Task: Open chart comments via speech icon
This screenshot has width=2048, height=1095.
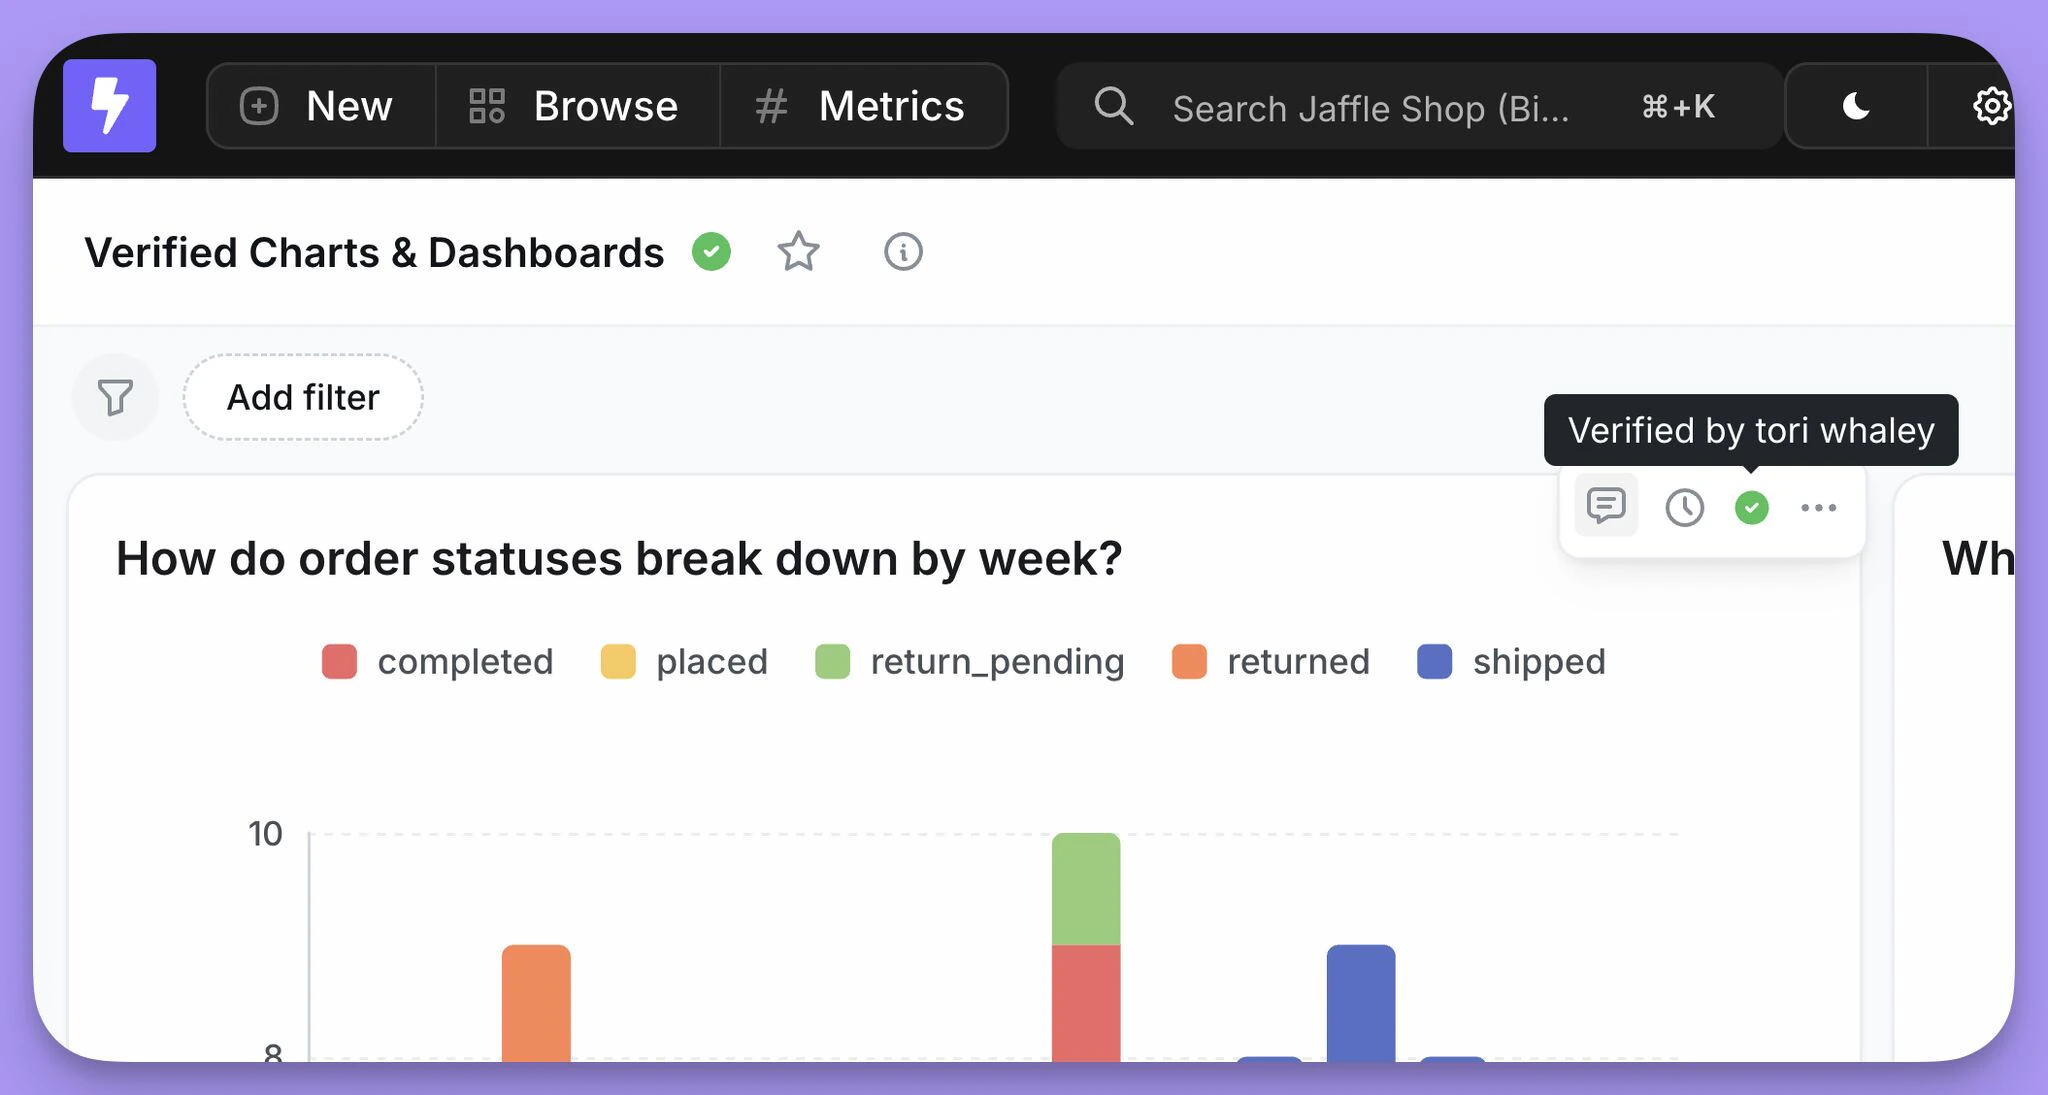Action: (x=1606, y=506)
